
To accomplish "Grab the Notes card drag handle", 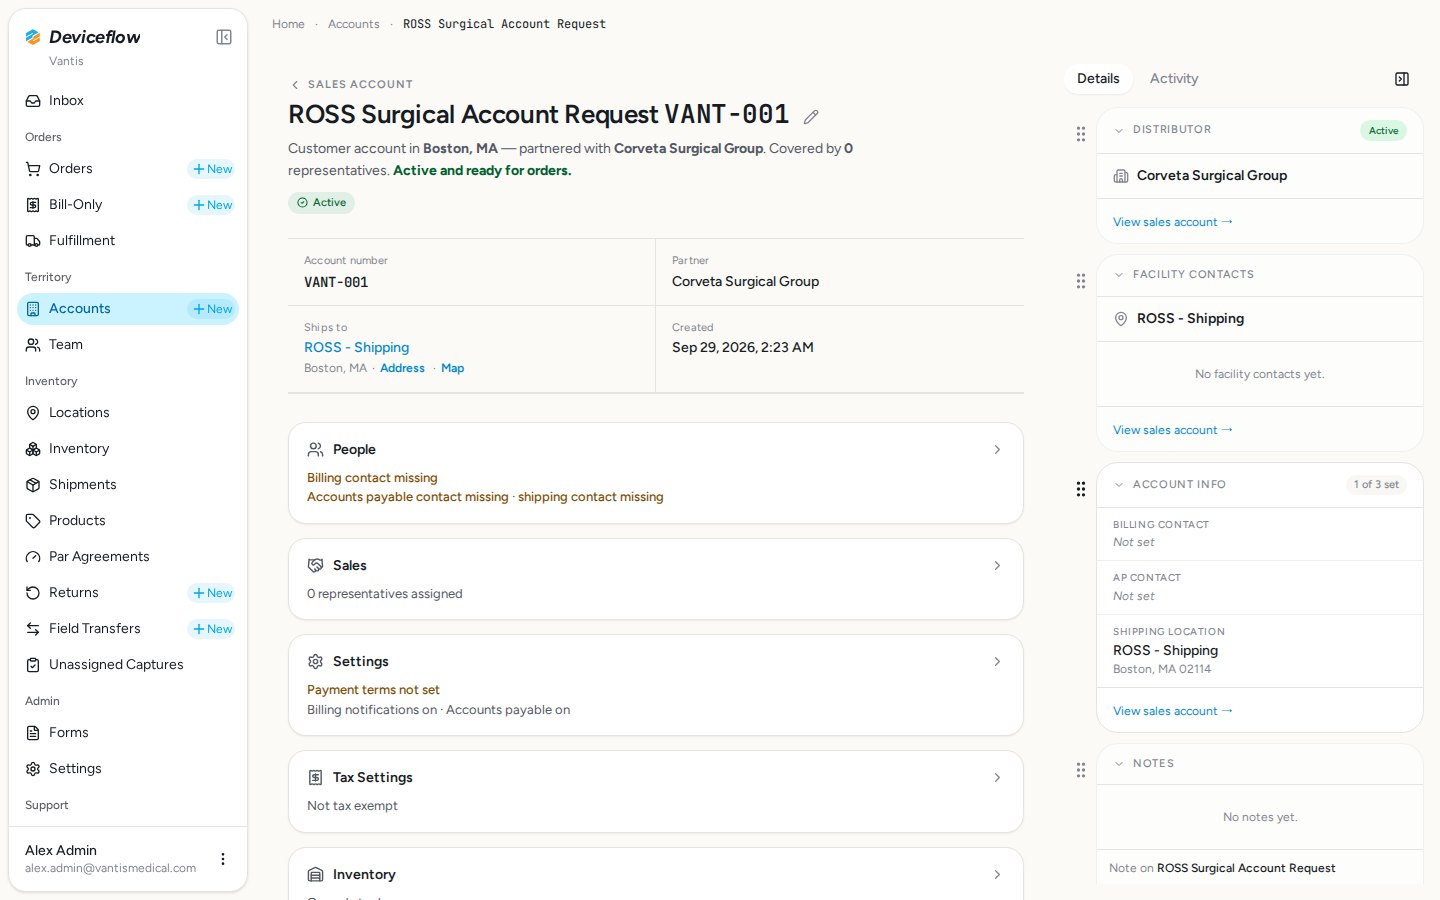I will [x=1081, y=770].
